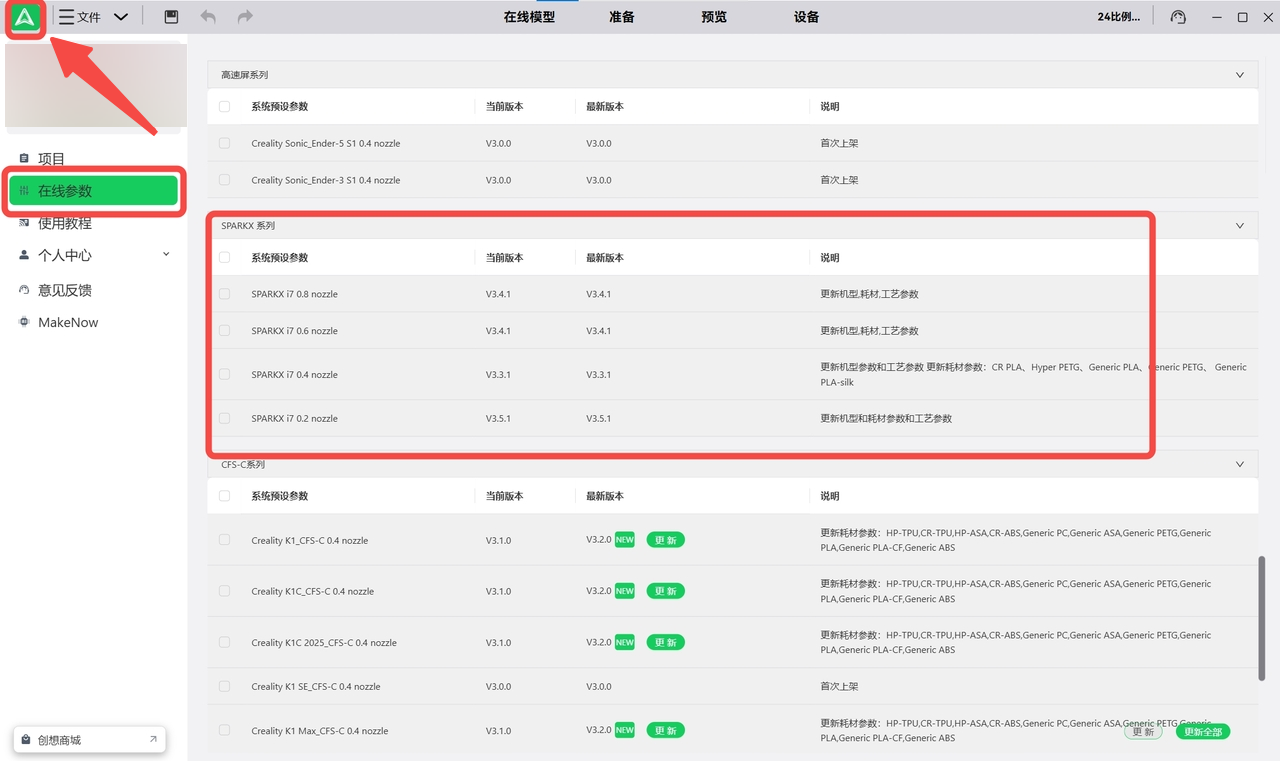Switch to the 准备 tab
The image size is (1280, 761).
[621, 17]
